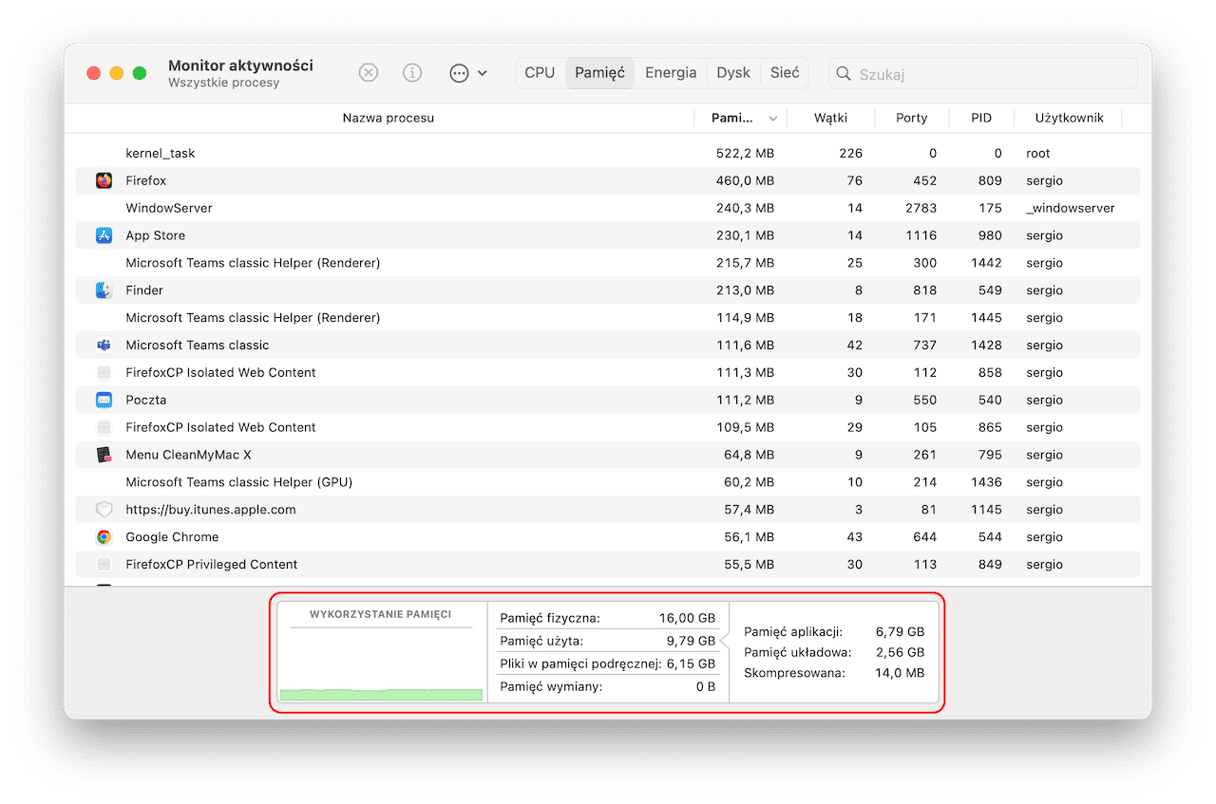Click the Pamięć wymiany 0 B entry
The width and height of the screenshot is (1216, 804).
[x=607, y=687]
